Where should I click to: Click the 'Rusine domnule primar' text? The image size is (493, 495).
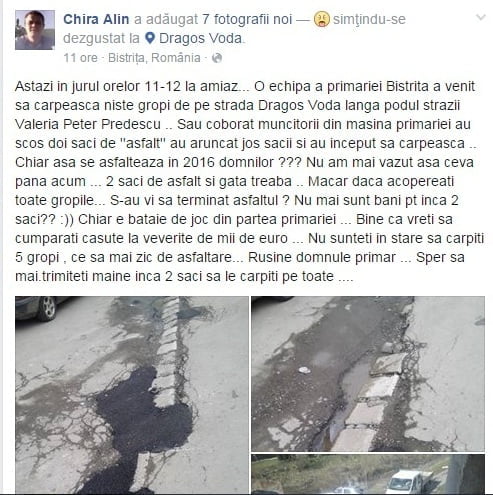[x=322, y=257]
